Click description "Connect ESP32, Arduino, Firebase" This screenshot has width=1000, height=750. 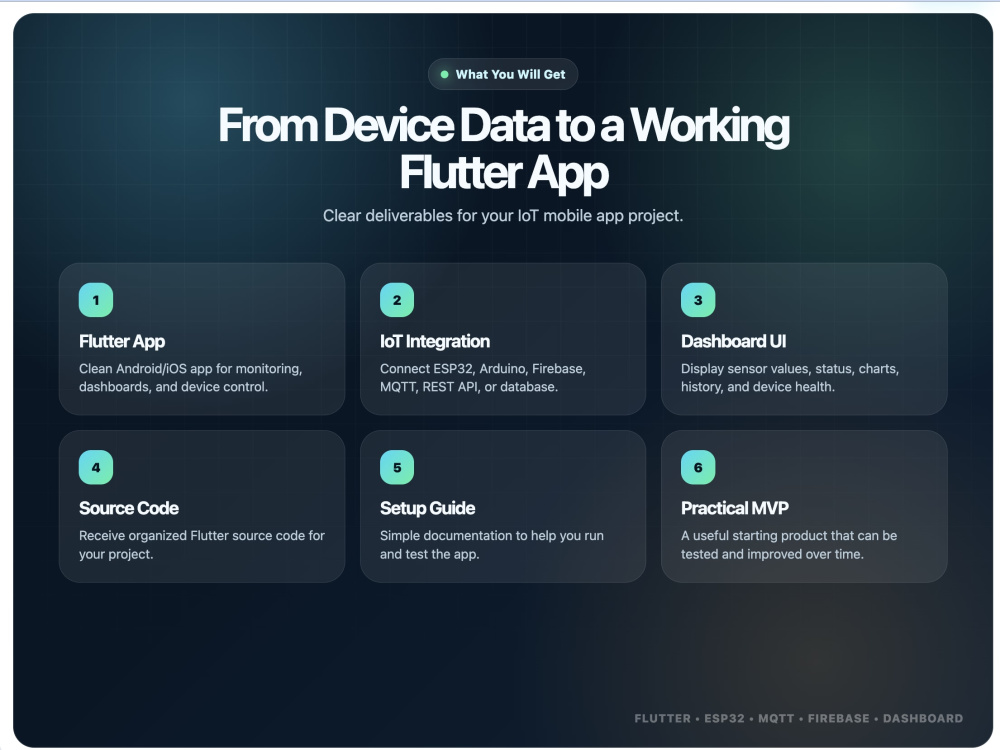[x=483, y=369]
